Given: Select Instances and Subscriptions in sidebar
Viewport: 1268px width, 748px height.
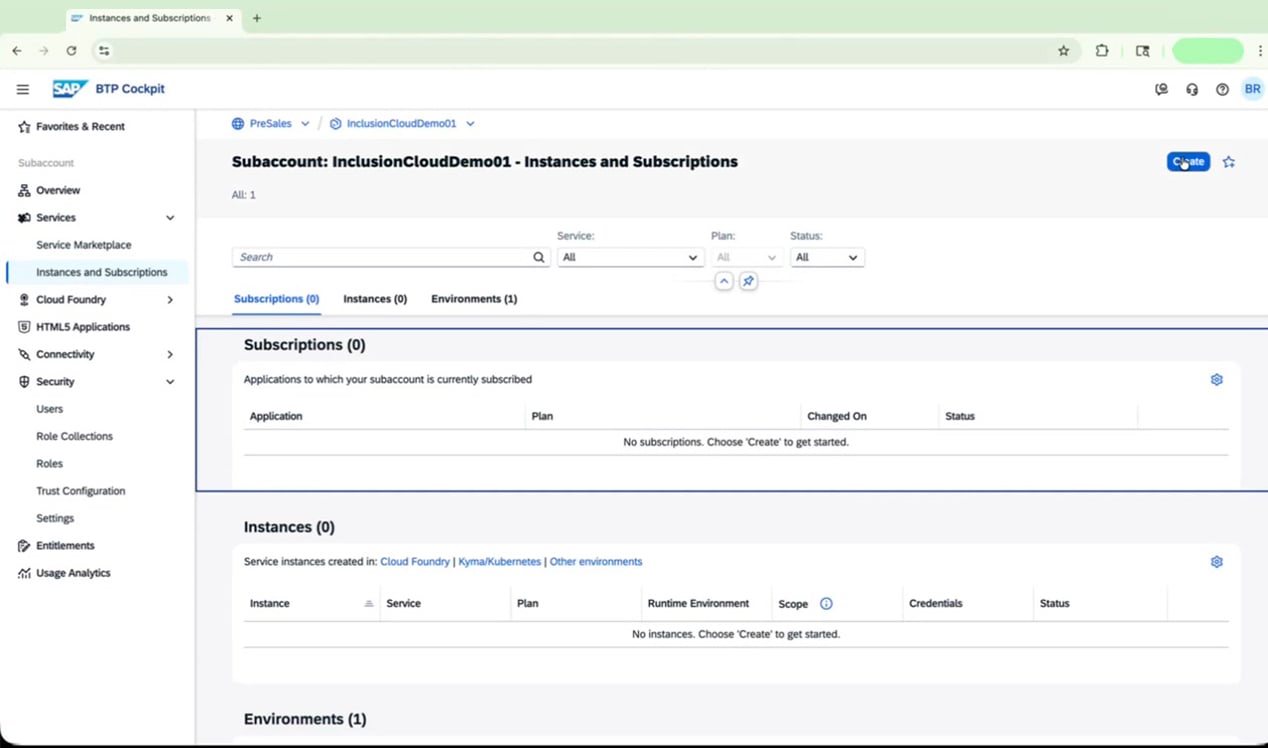Looking at the screenshot, I should 102,272.
